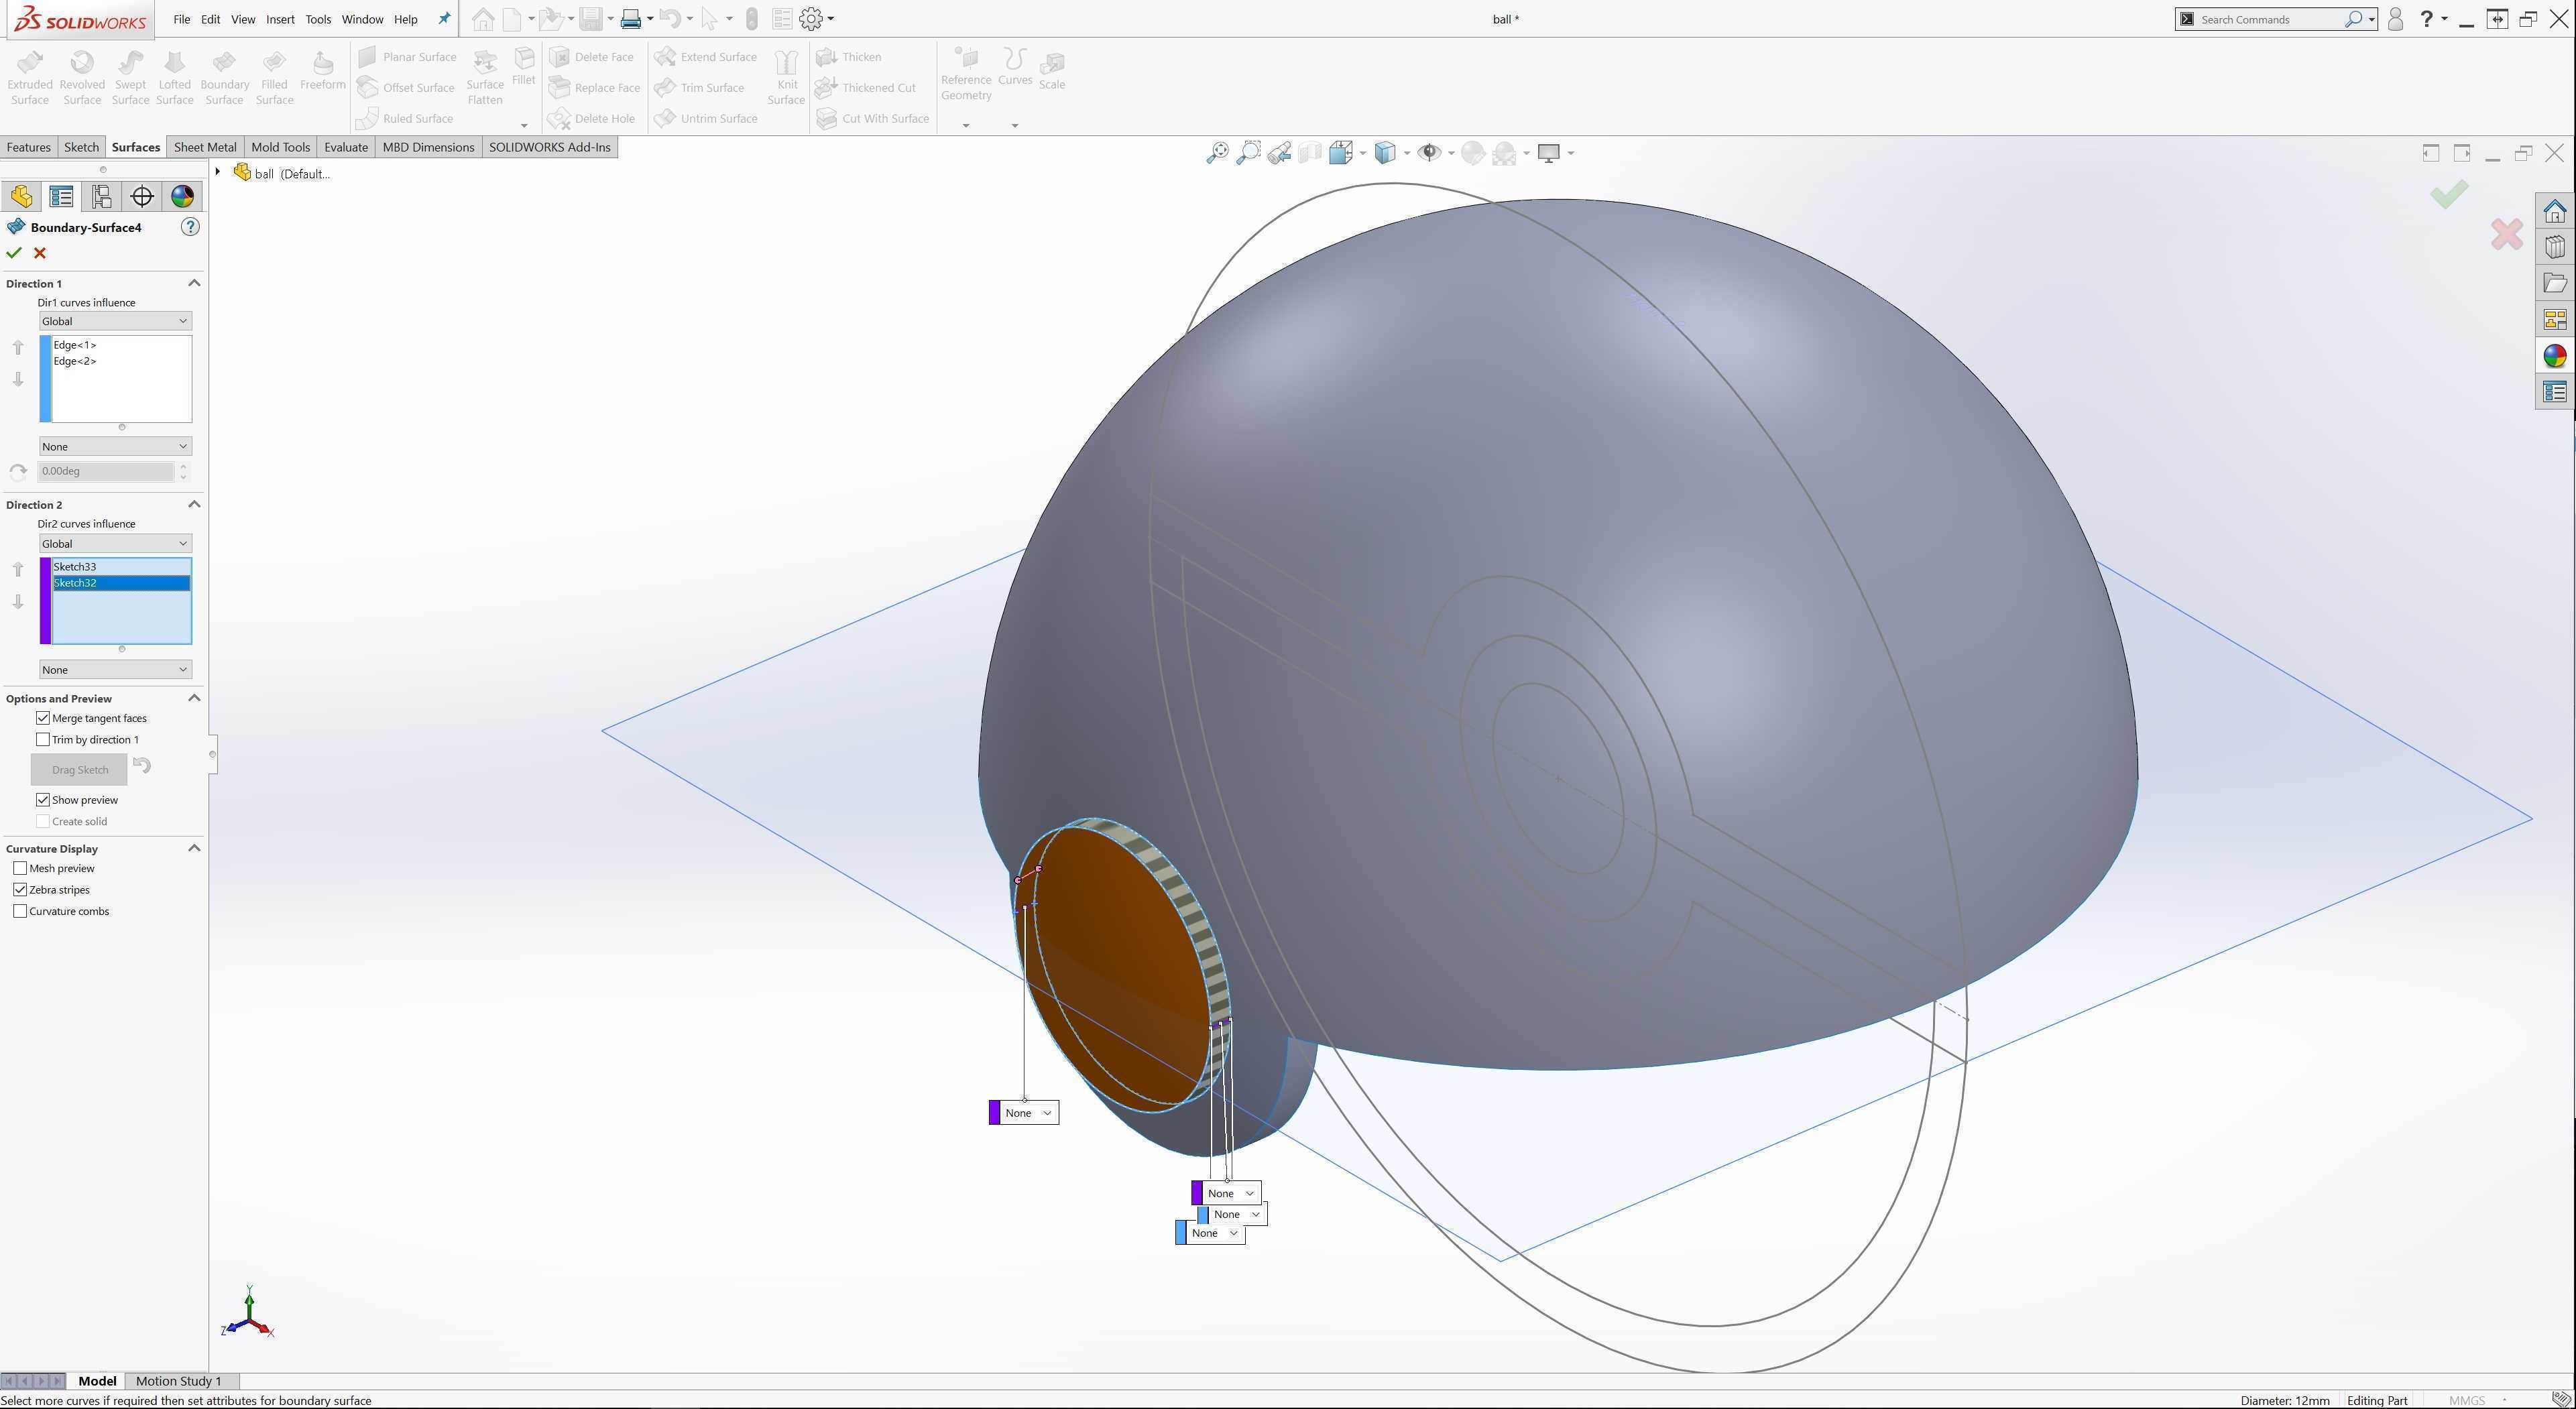
Task: Click Section View icon
Action: pos(1310,153)
